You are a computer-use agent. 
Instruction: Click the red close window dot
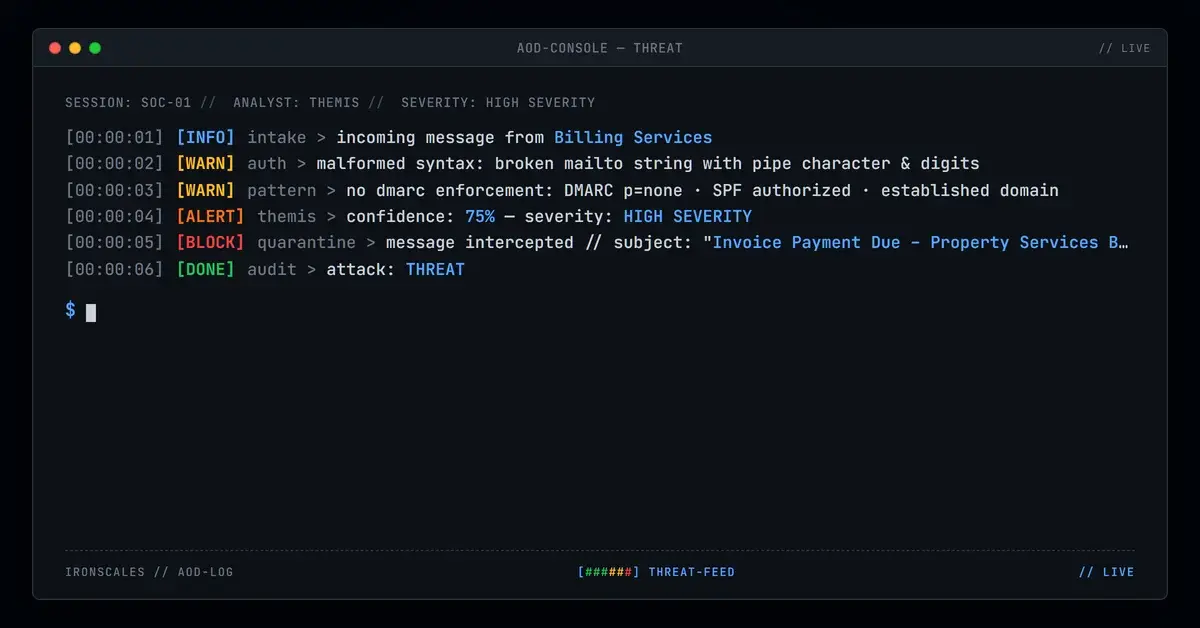(x=55, y=48)
